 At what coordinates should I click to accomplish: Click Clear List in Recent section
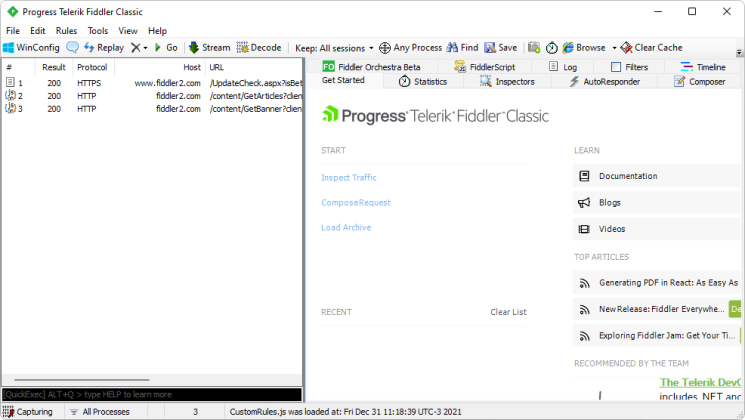pos(508,312)
